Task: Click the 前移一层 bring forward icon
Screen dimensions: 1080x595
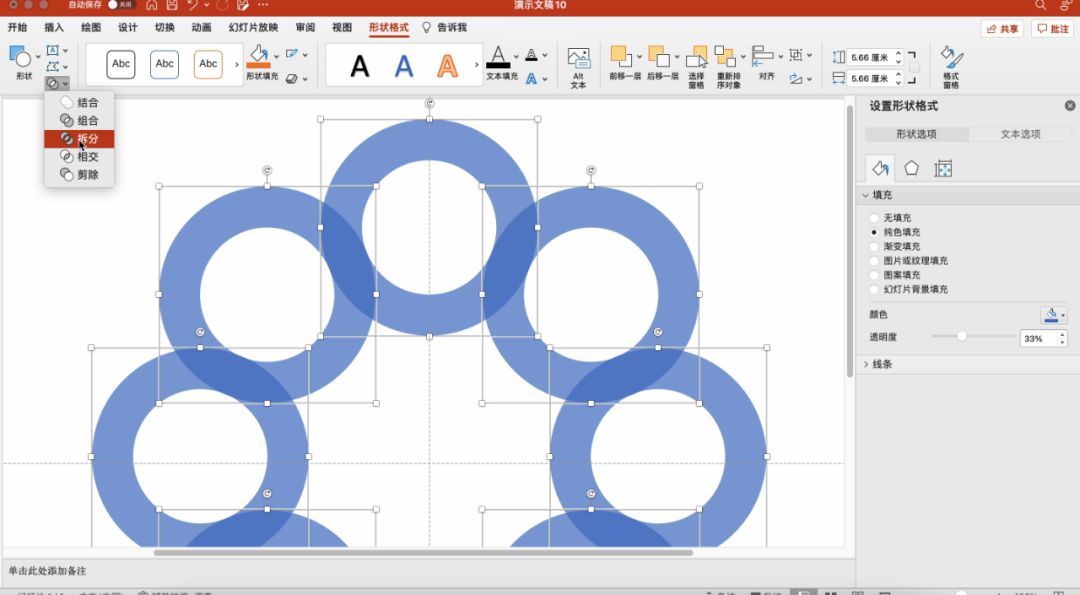Action: coord(621,56)
